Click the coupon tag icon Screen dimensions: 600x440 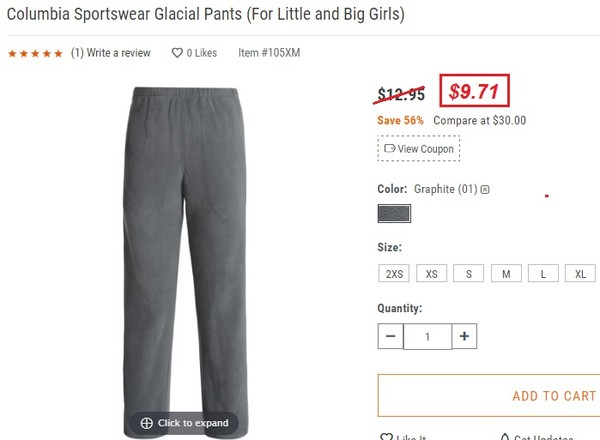click(x=390, y=148)
